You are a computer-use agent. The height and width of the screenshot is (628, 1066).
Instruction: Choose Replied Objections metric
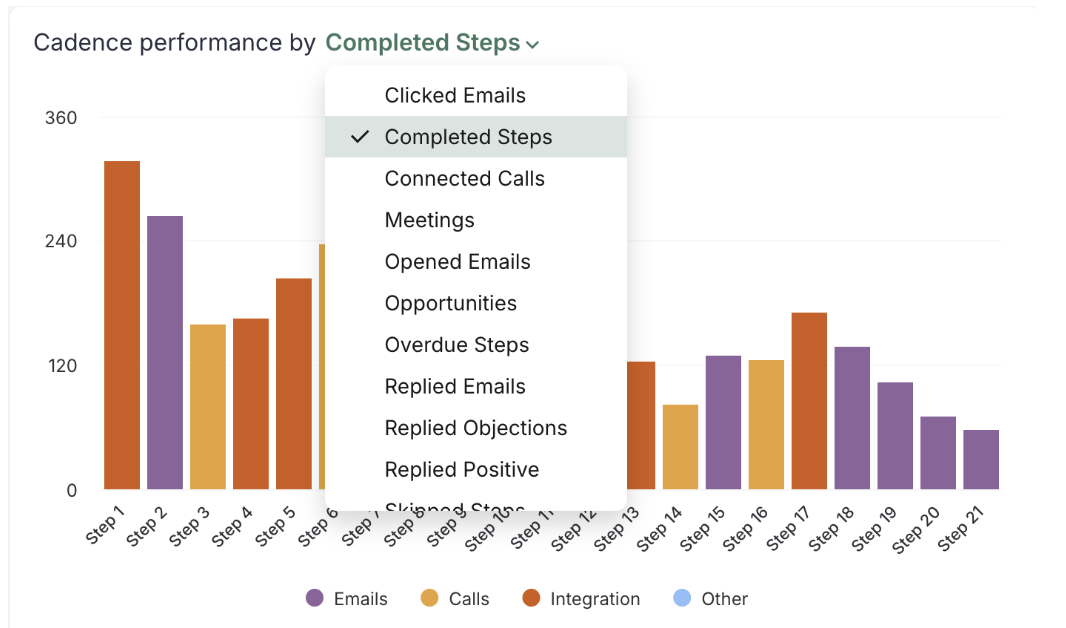pyautogui.click(x=475, y=427)
